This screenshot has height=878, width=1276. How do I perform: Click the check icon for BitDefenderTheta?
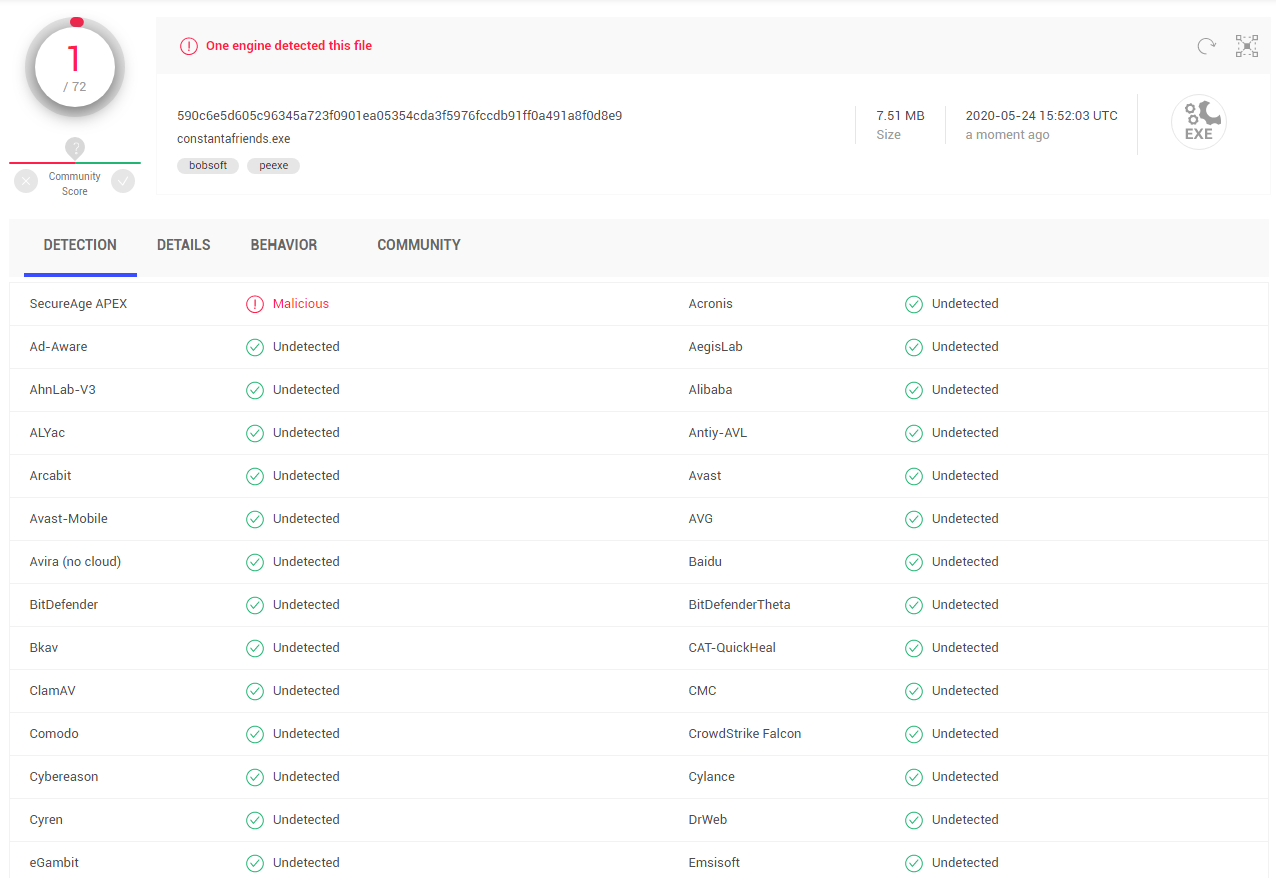pos(914,605)
